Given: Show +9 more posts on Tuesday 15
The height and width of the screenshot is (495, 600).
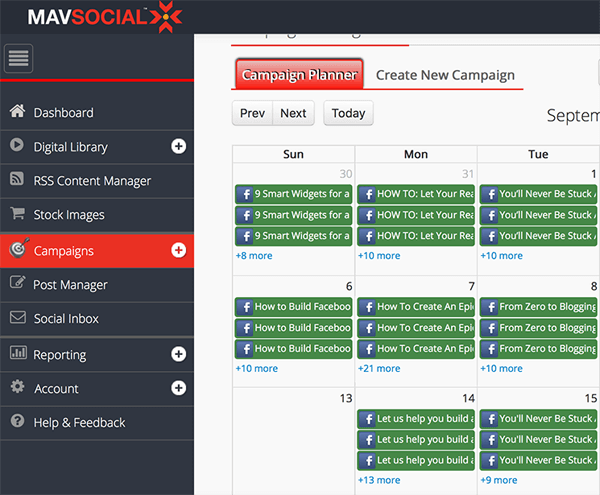Looking at the screenshot, I should click(x=499, y=480).
